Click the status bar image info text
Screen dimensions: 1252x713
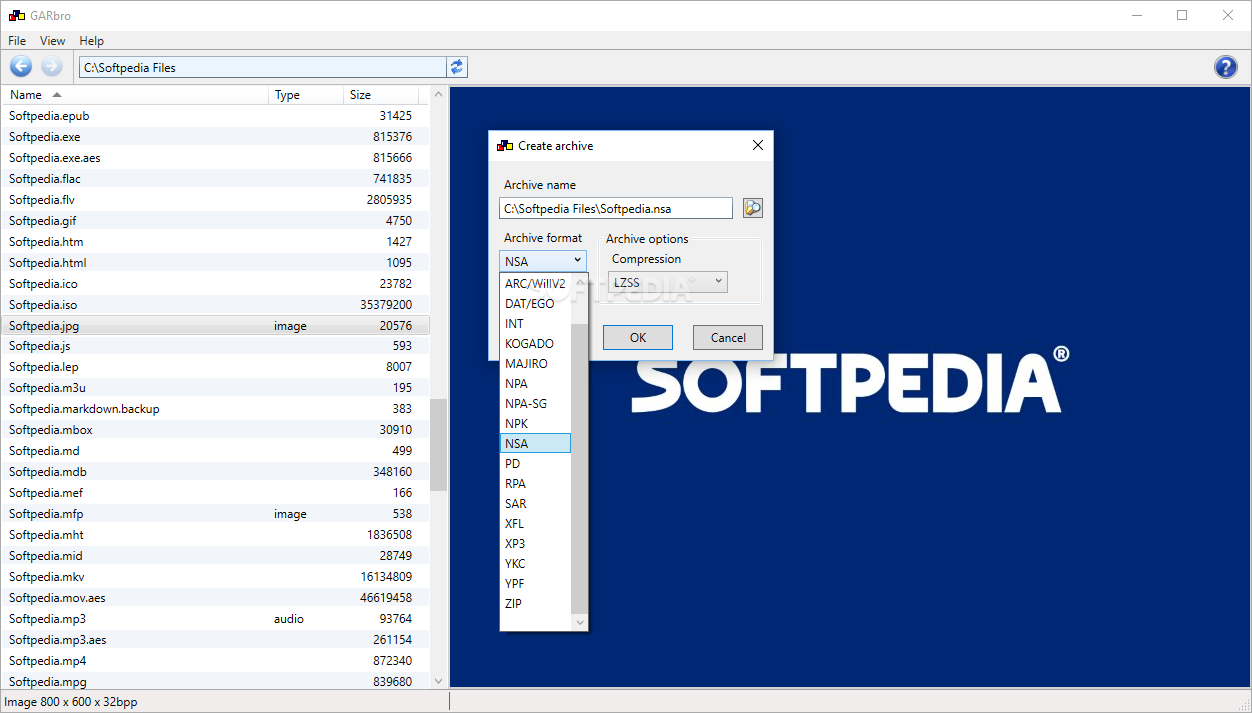pyautogui.click(x=71, y=702)
